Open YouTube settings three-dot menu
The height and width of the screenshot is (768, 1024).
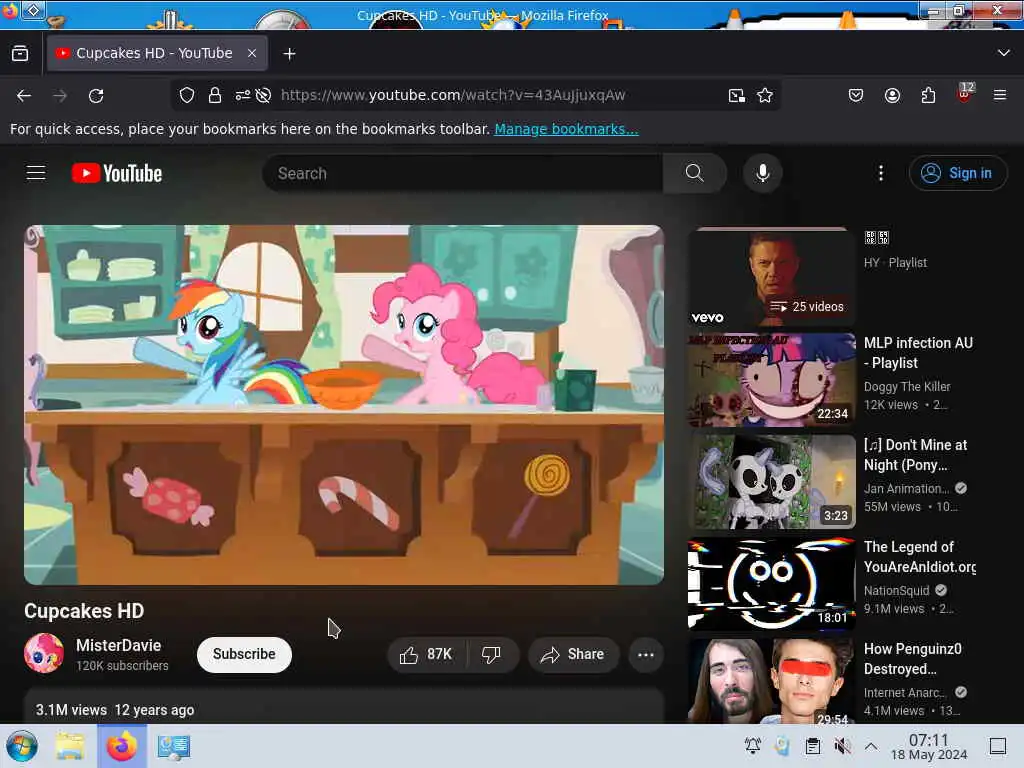(881, 173)
